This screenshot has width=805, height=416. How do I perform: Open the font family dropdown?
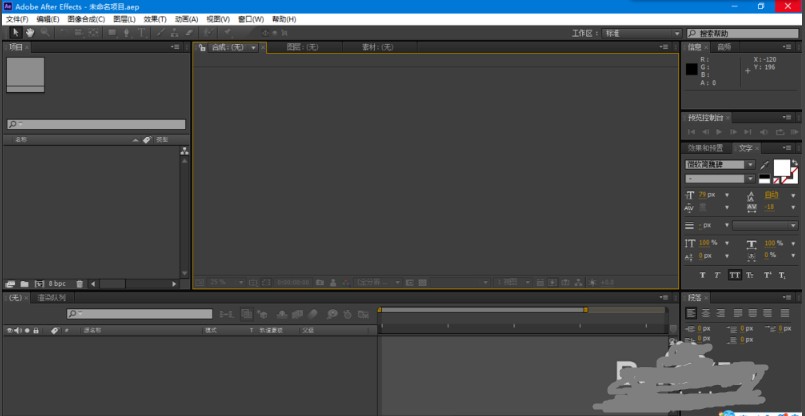click(720, 165)
